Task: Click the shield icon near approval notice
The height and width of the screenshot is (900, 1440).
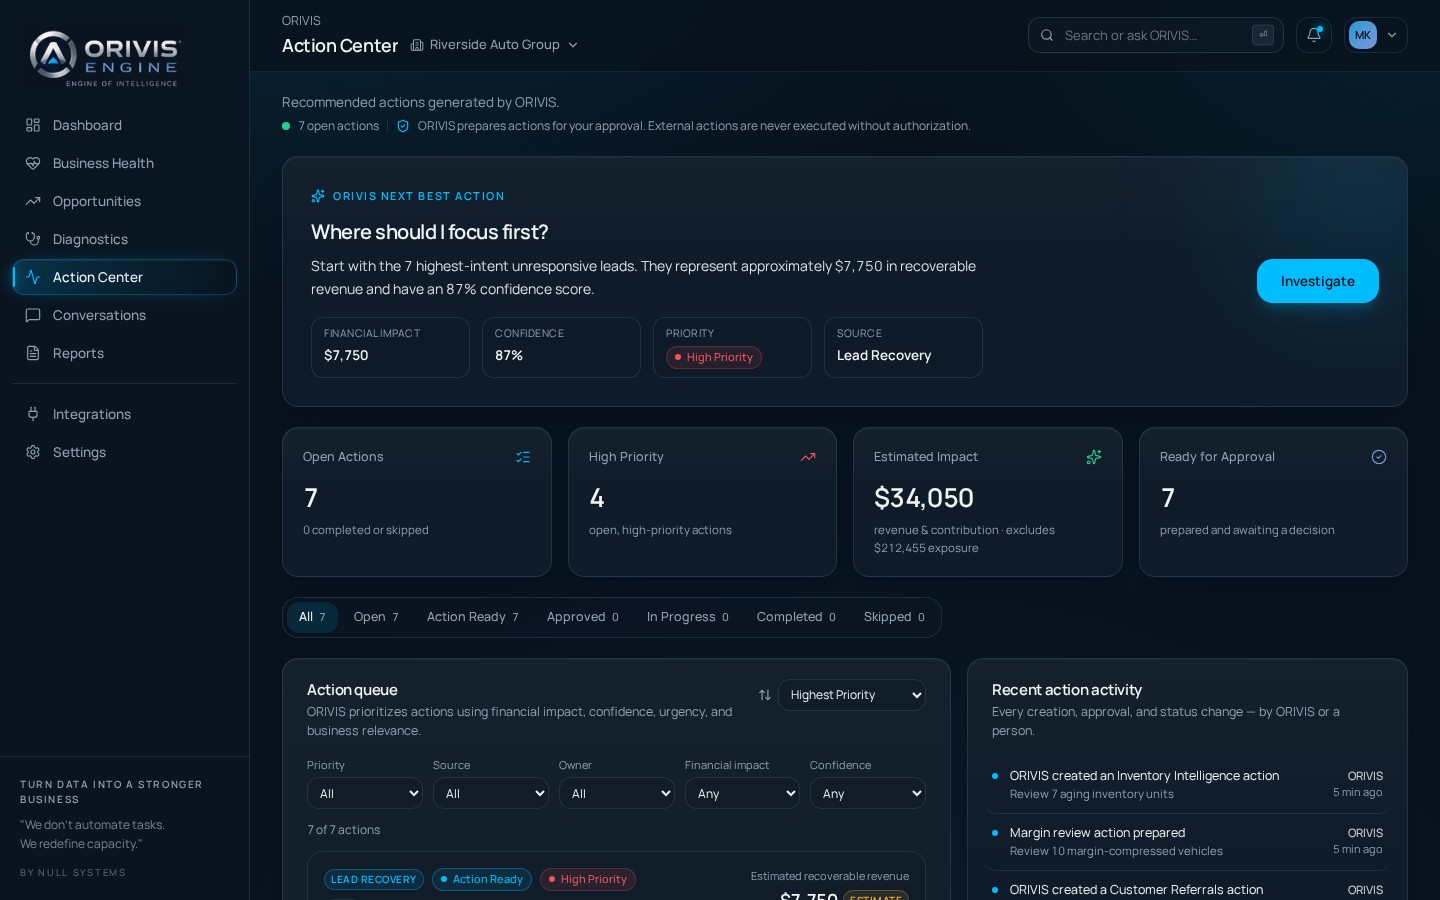Action: 403,126
